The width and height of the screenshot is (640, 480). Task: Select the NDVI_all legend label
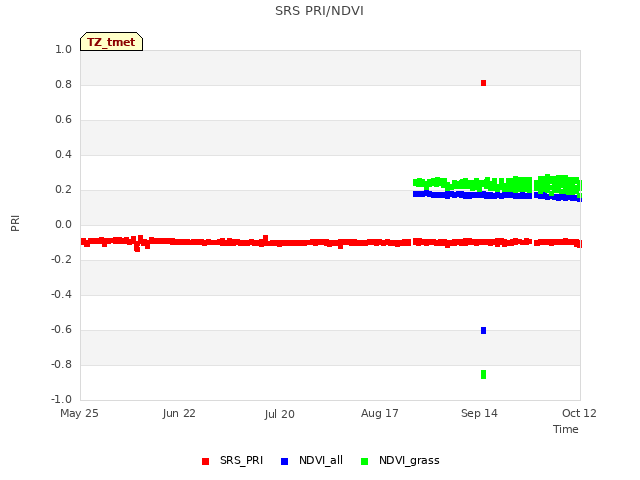point(321,460)
